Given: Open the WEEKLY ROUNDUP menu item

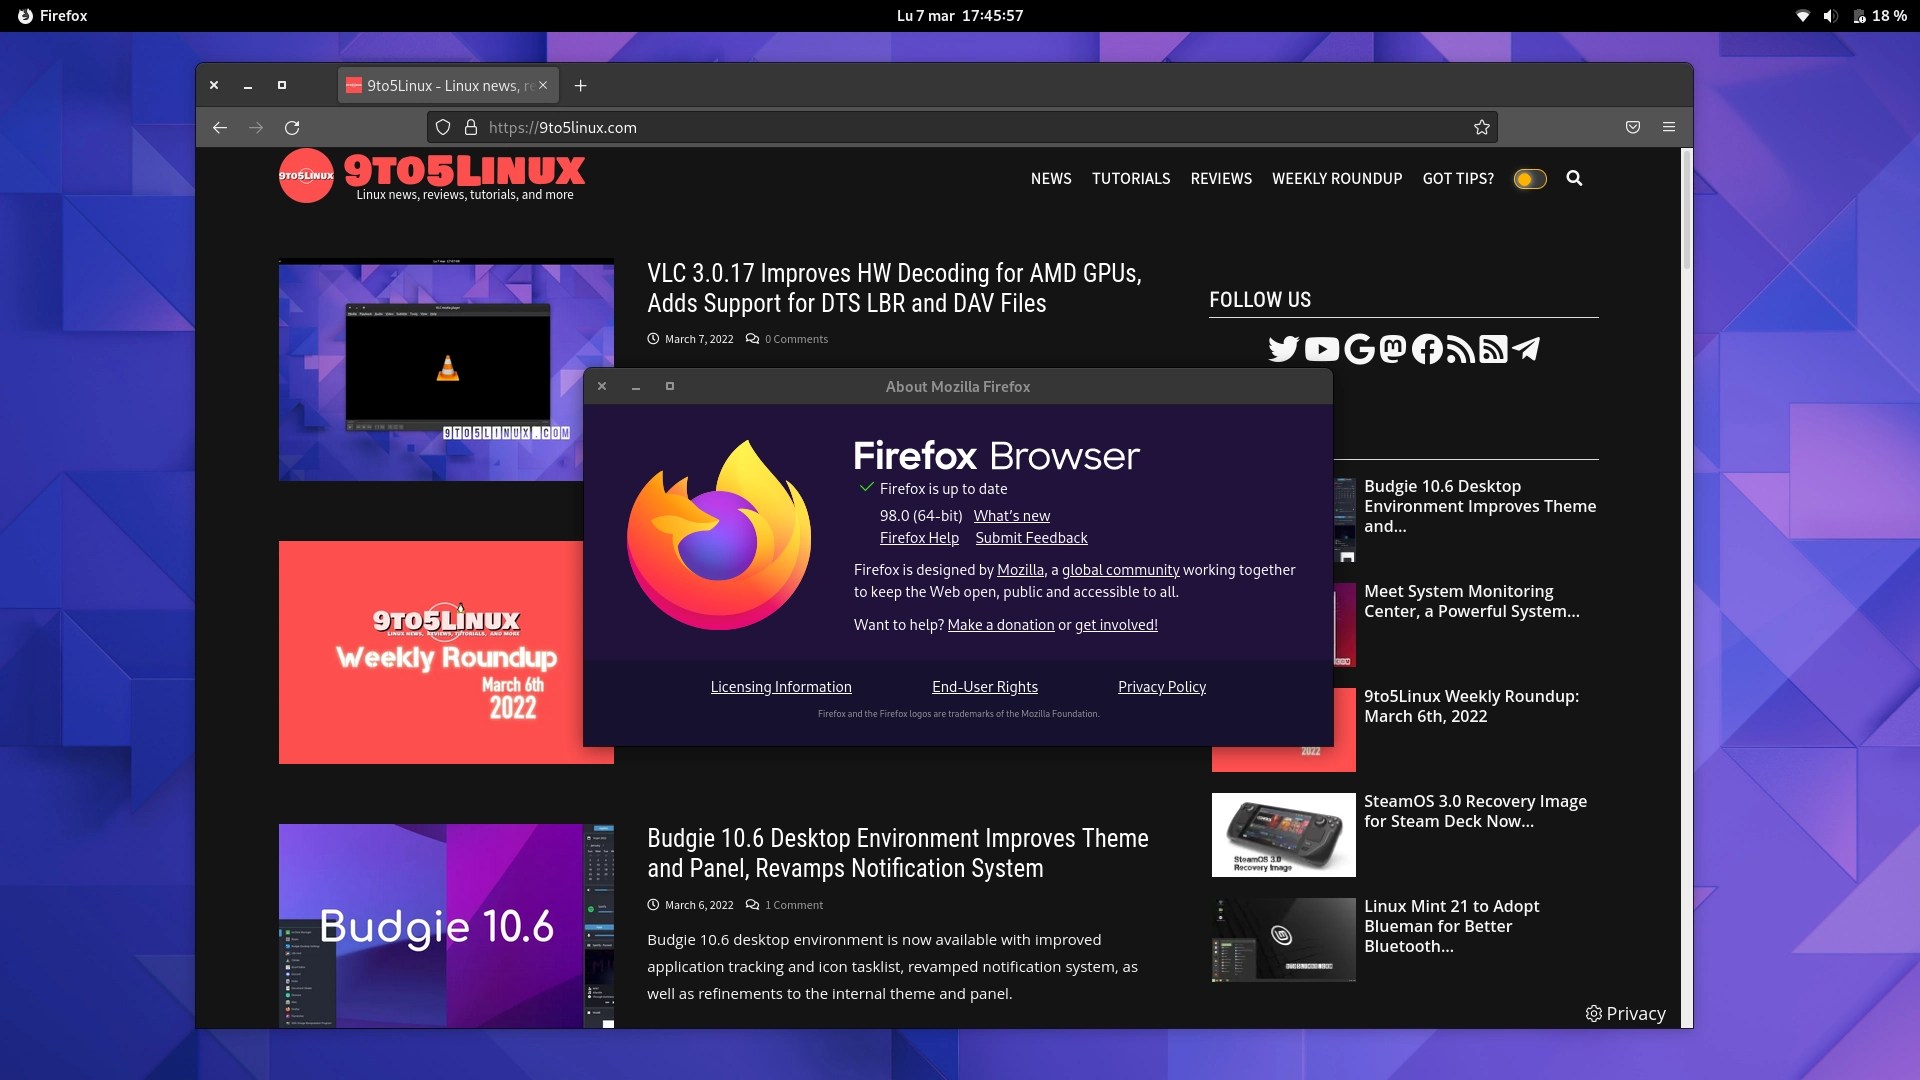Looking at the screenshot, I should [x=1337, y=178].
